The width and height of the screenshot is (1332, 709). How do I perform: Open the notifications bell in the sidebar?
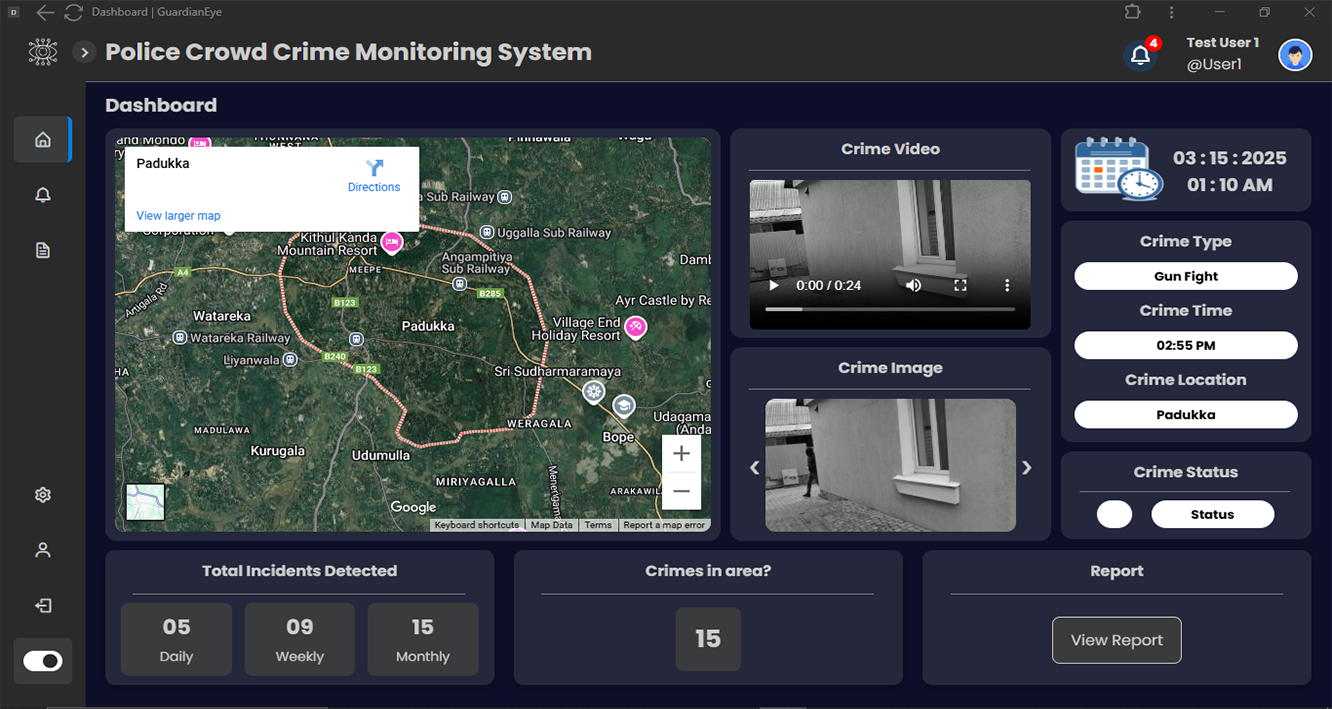(42, 194)
